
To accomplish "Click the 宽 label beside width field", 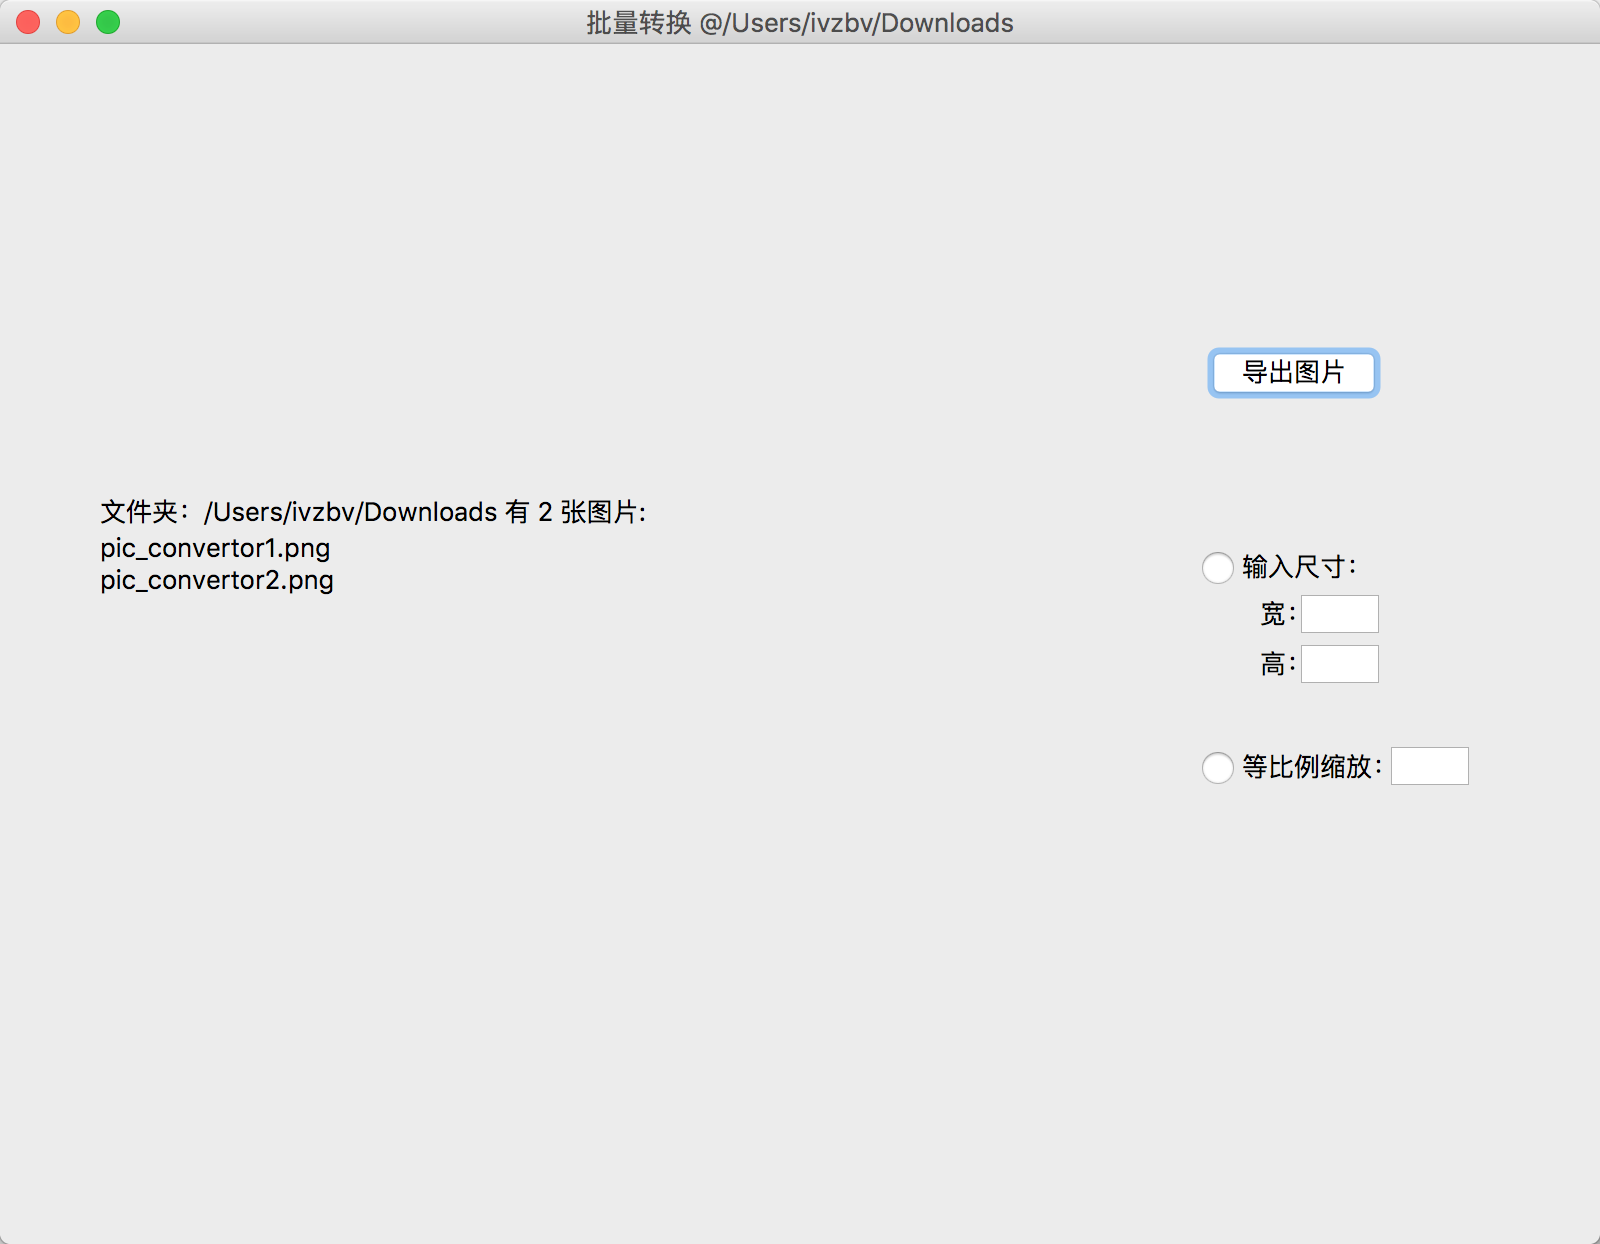I will (x=1275, y=613).
